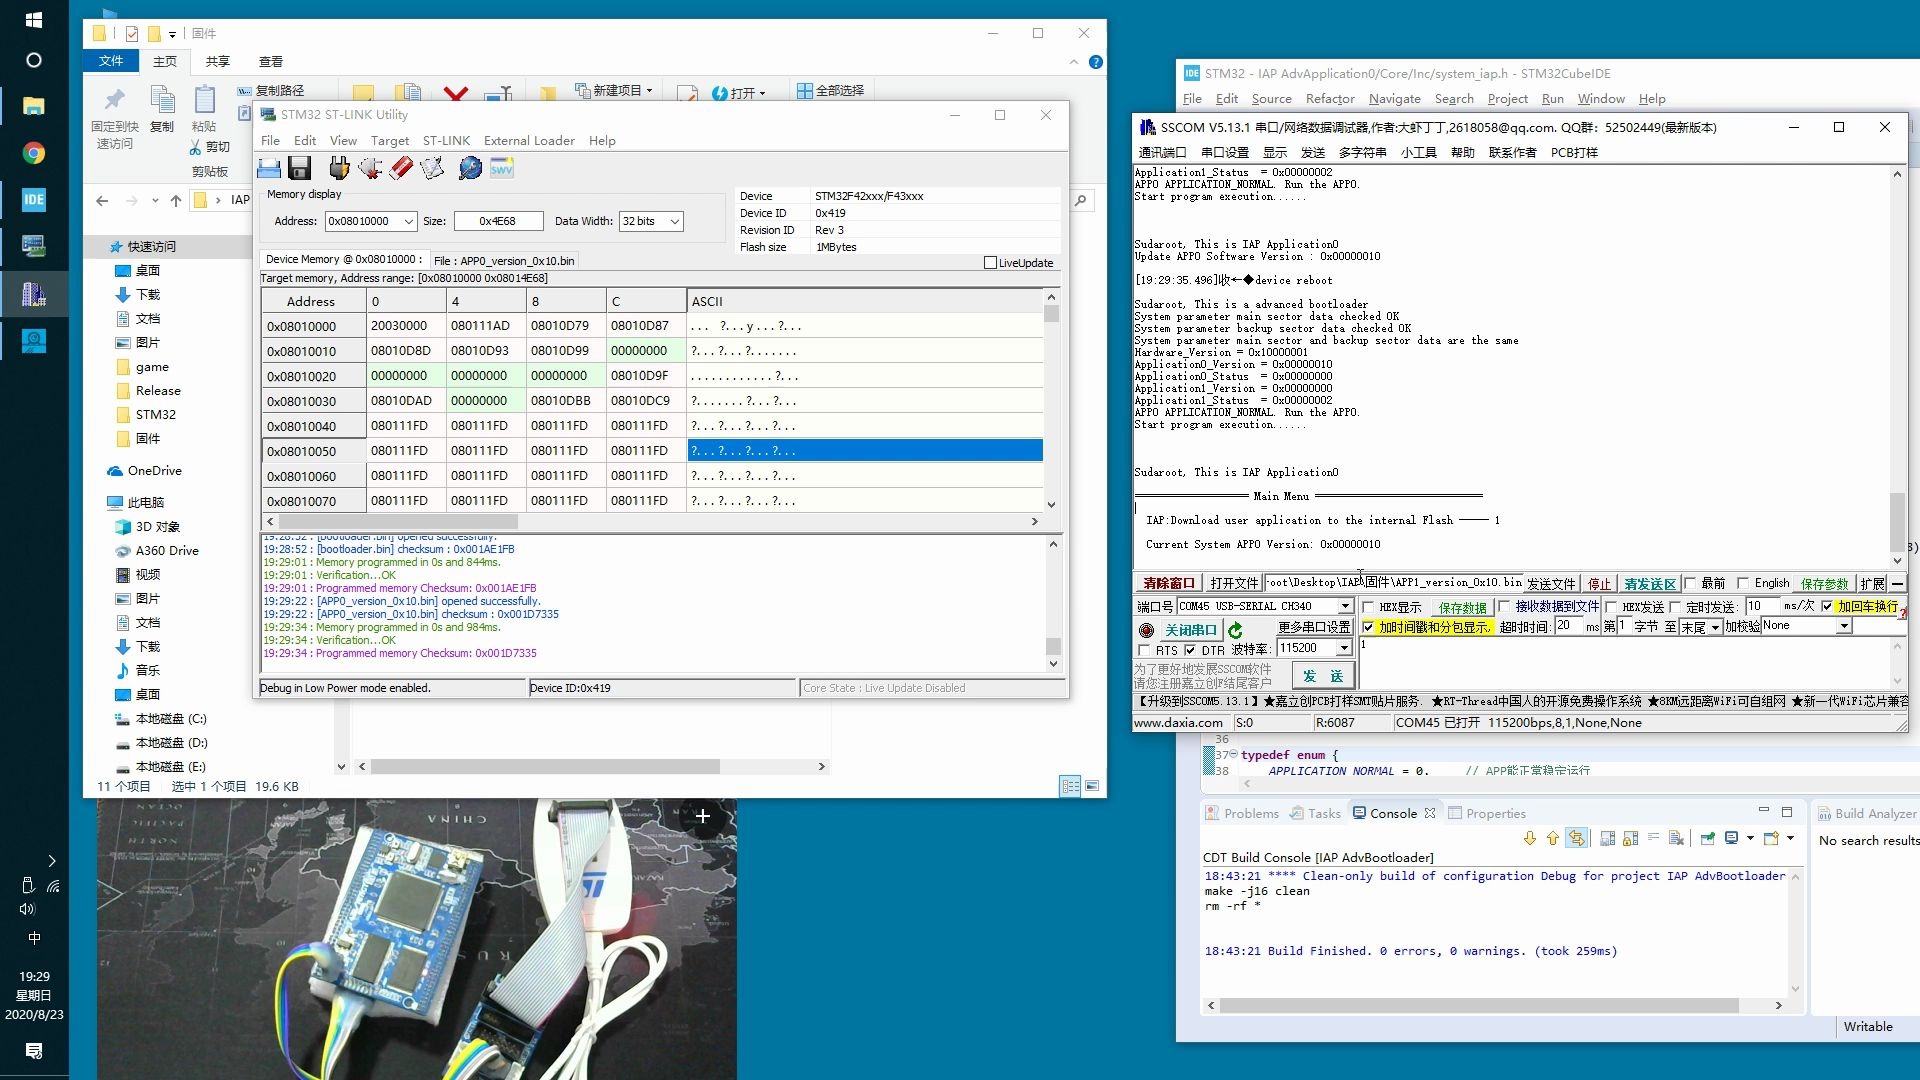Click the 发送文件 send file button
Viewport: 1920px width, 1080px height.
click(x=1551, y=583)
